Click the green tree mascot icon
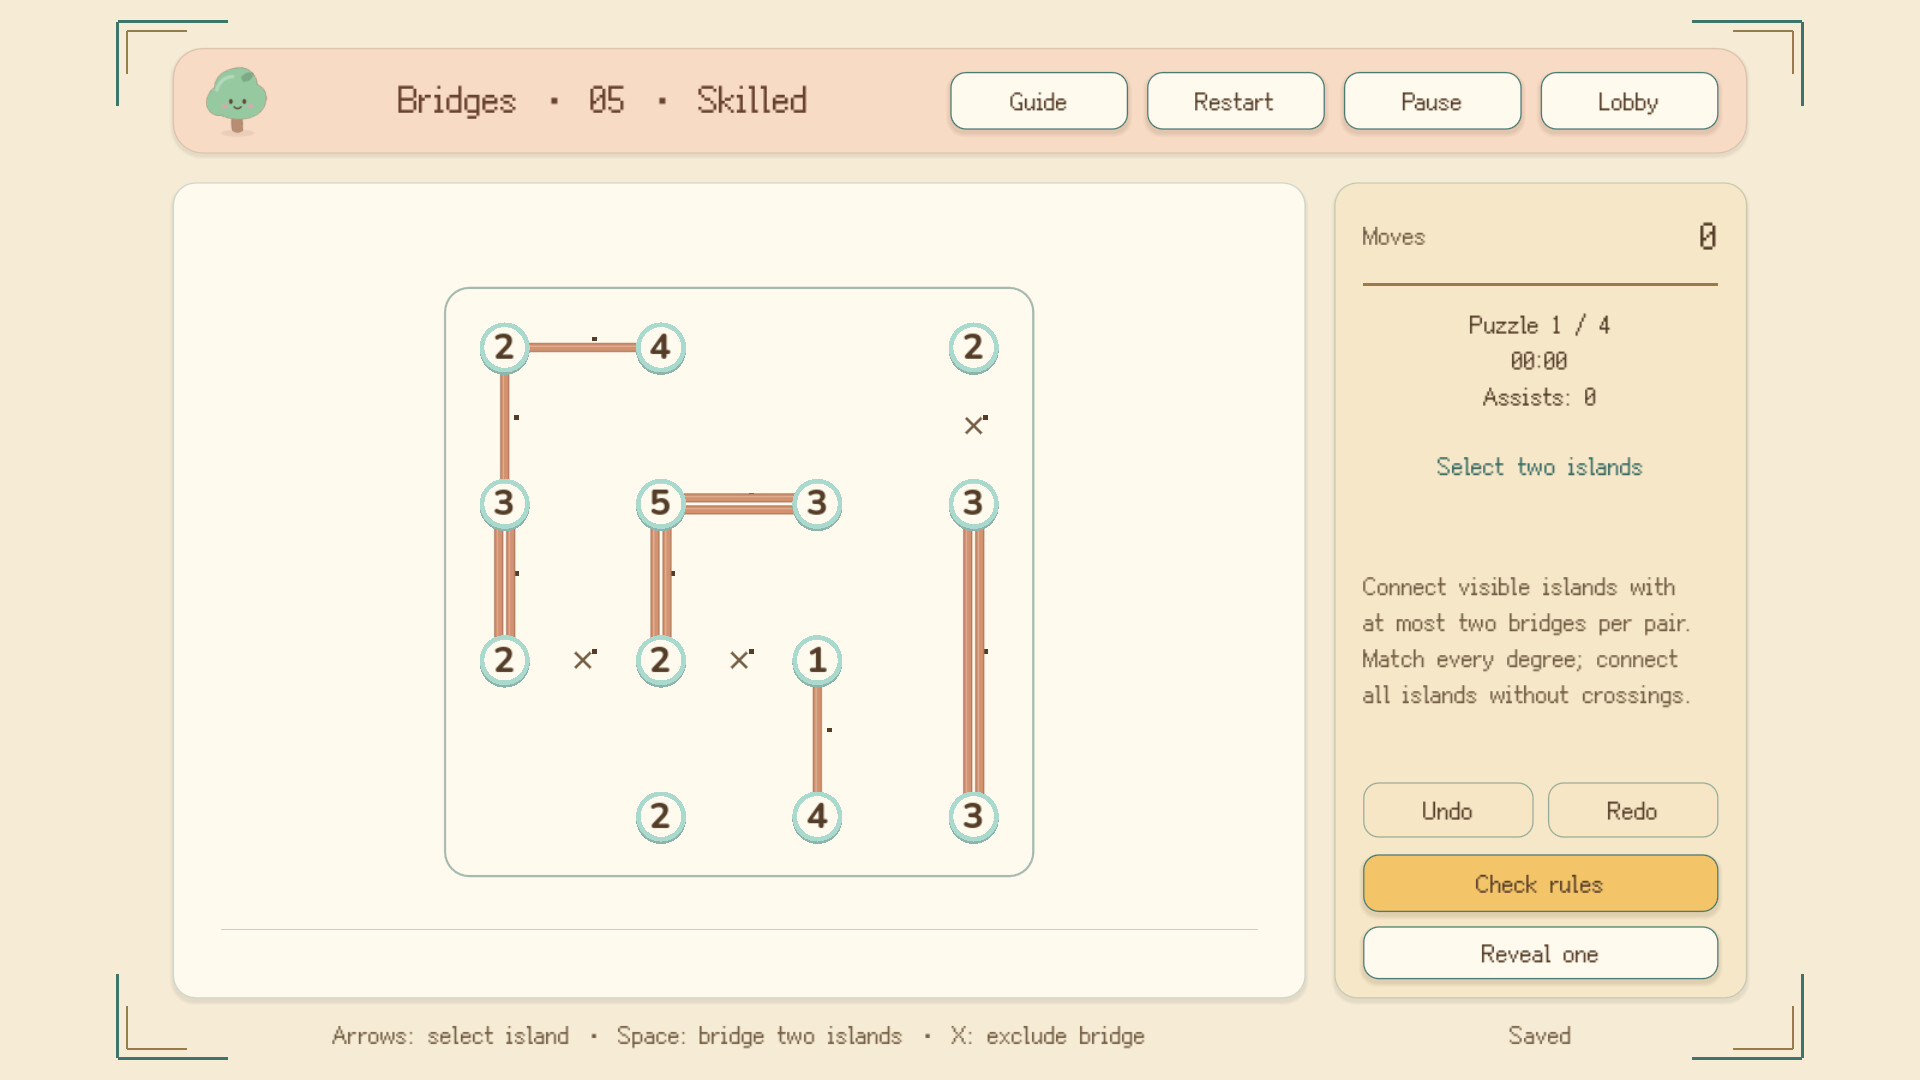Screen dimensions: 1920x1080 coord(236,100)
